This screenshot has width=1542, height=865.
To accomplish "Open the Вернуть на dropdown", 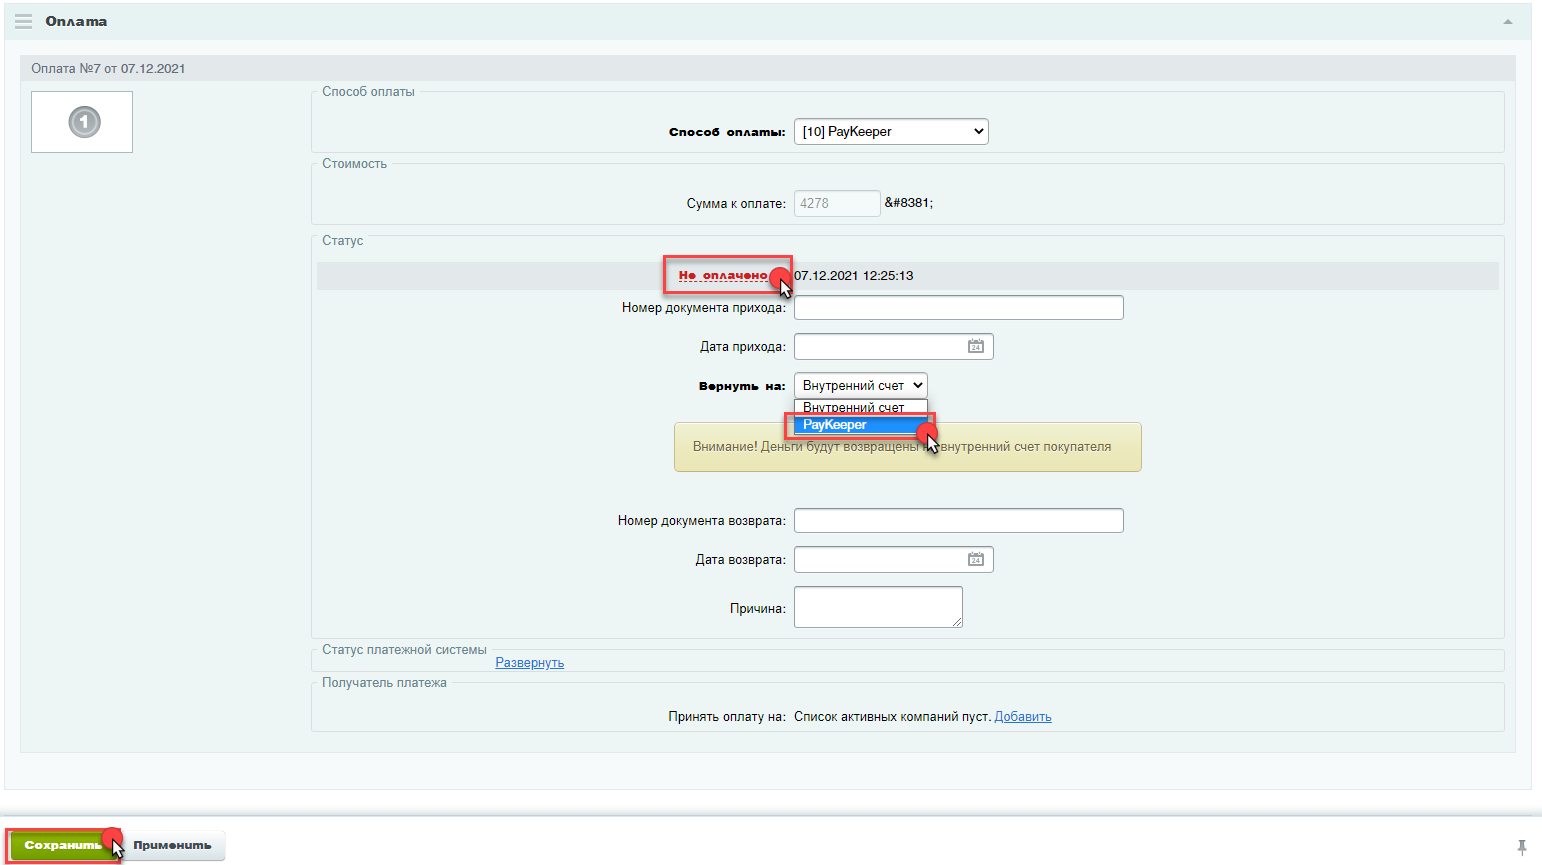I will point(860,386).
